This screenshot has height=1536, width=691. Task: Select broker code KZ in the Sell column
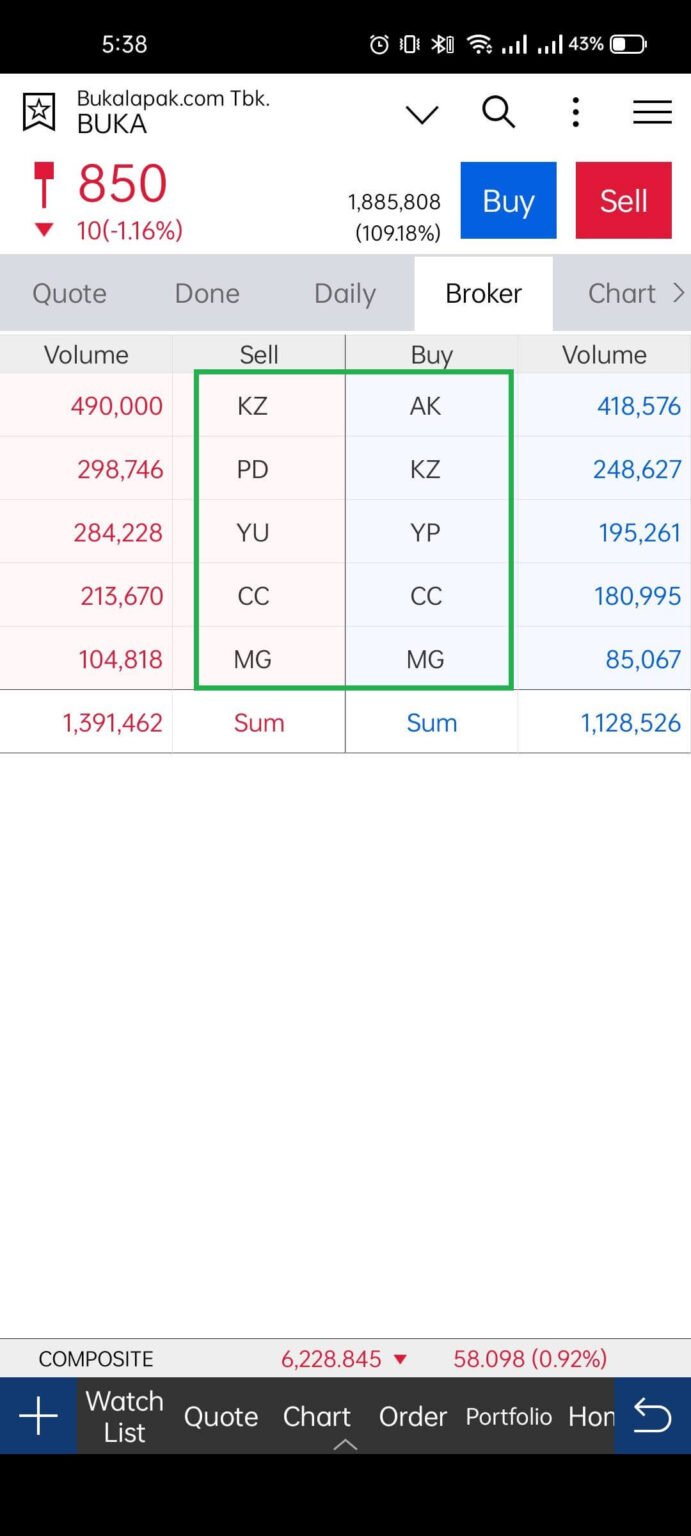pyautogui.click(x=252, y=405)
